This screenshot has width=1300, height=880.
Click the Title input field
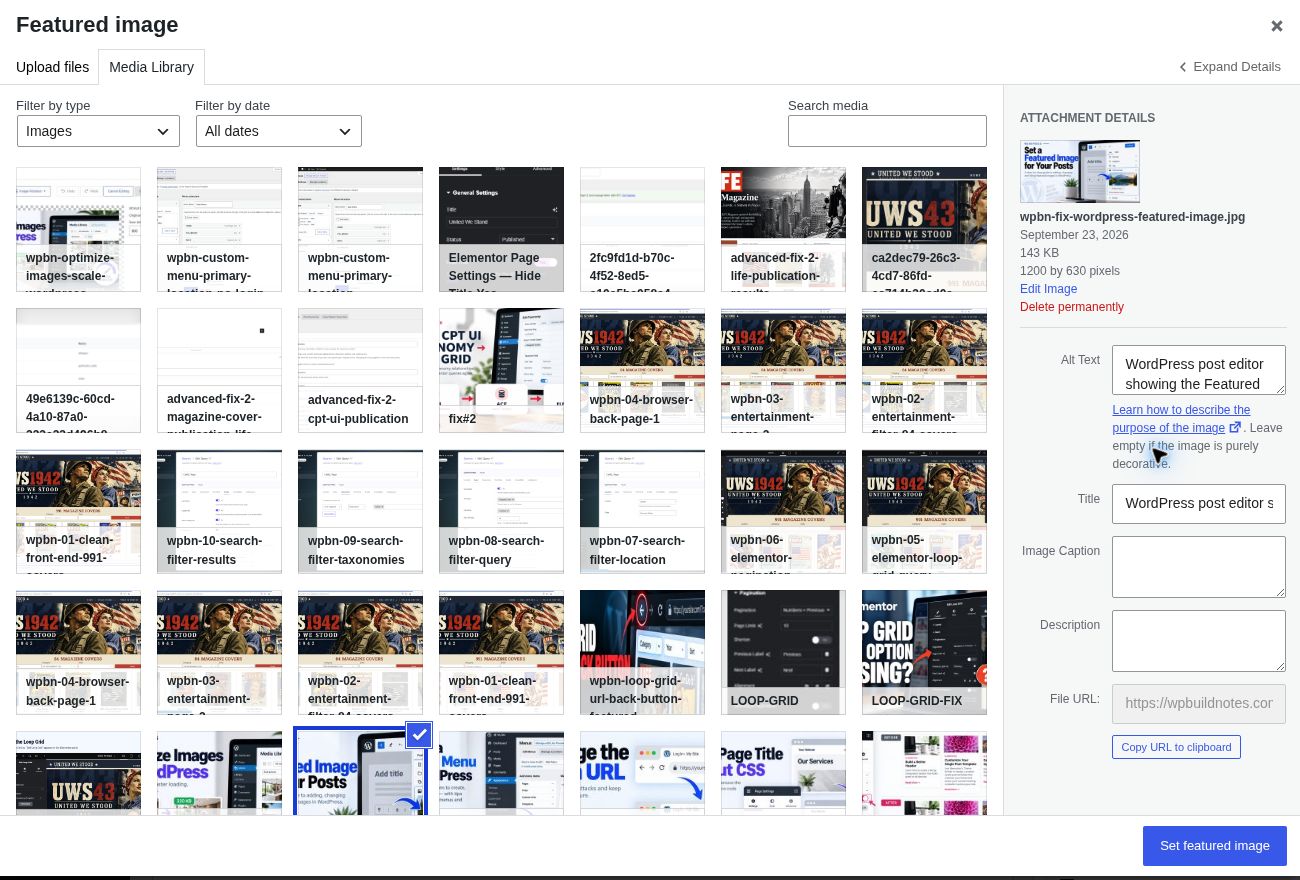click(x=1199, y=503)
